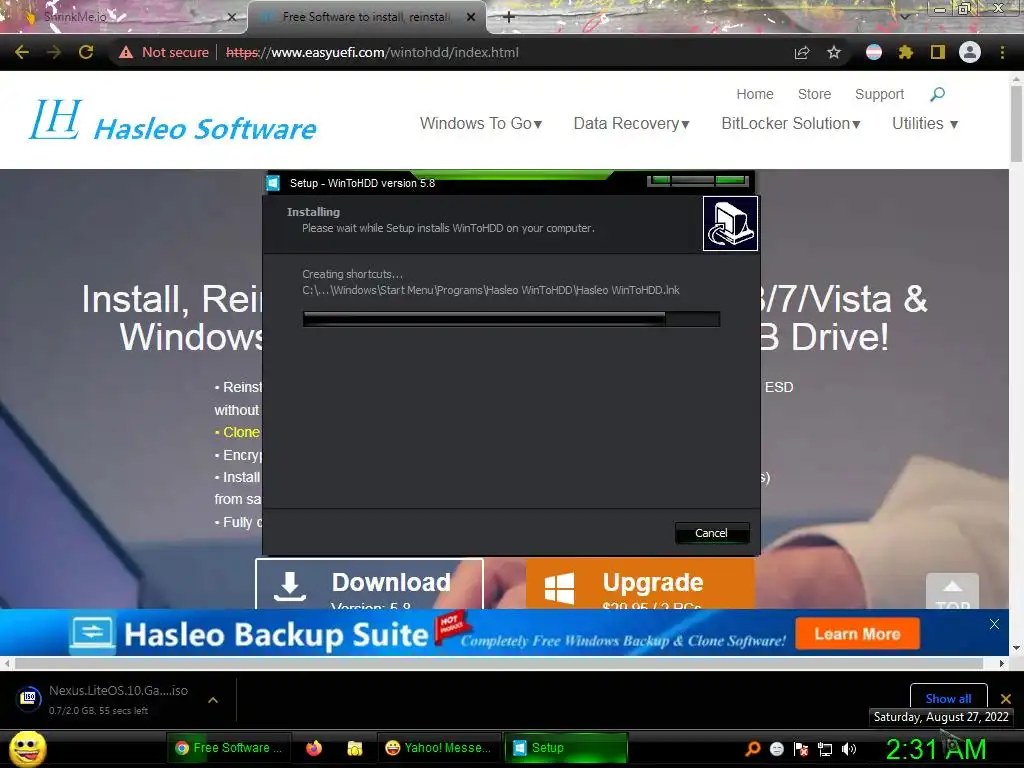The image size is (1024, 768).
Task: Click the setup installer computer icon
Action: (x=730, y=223)
